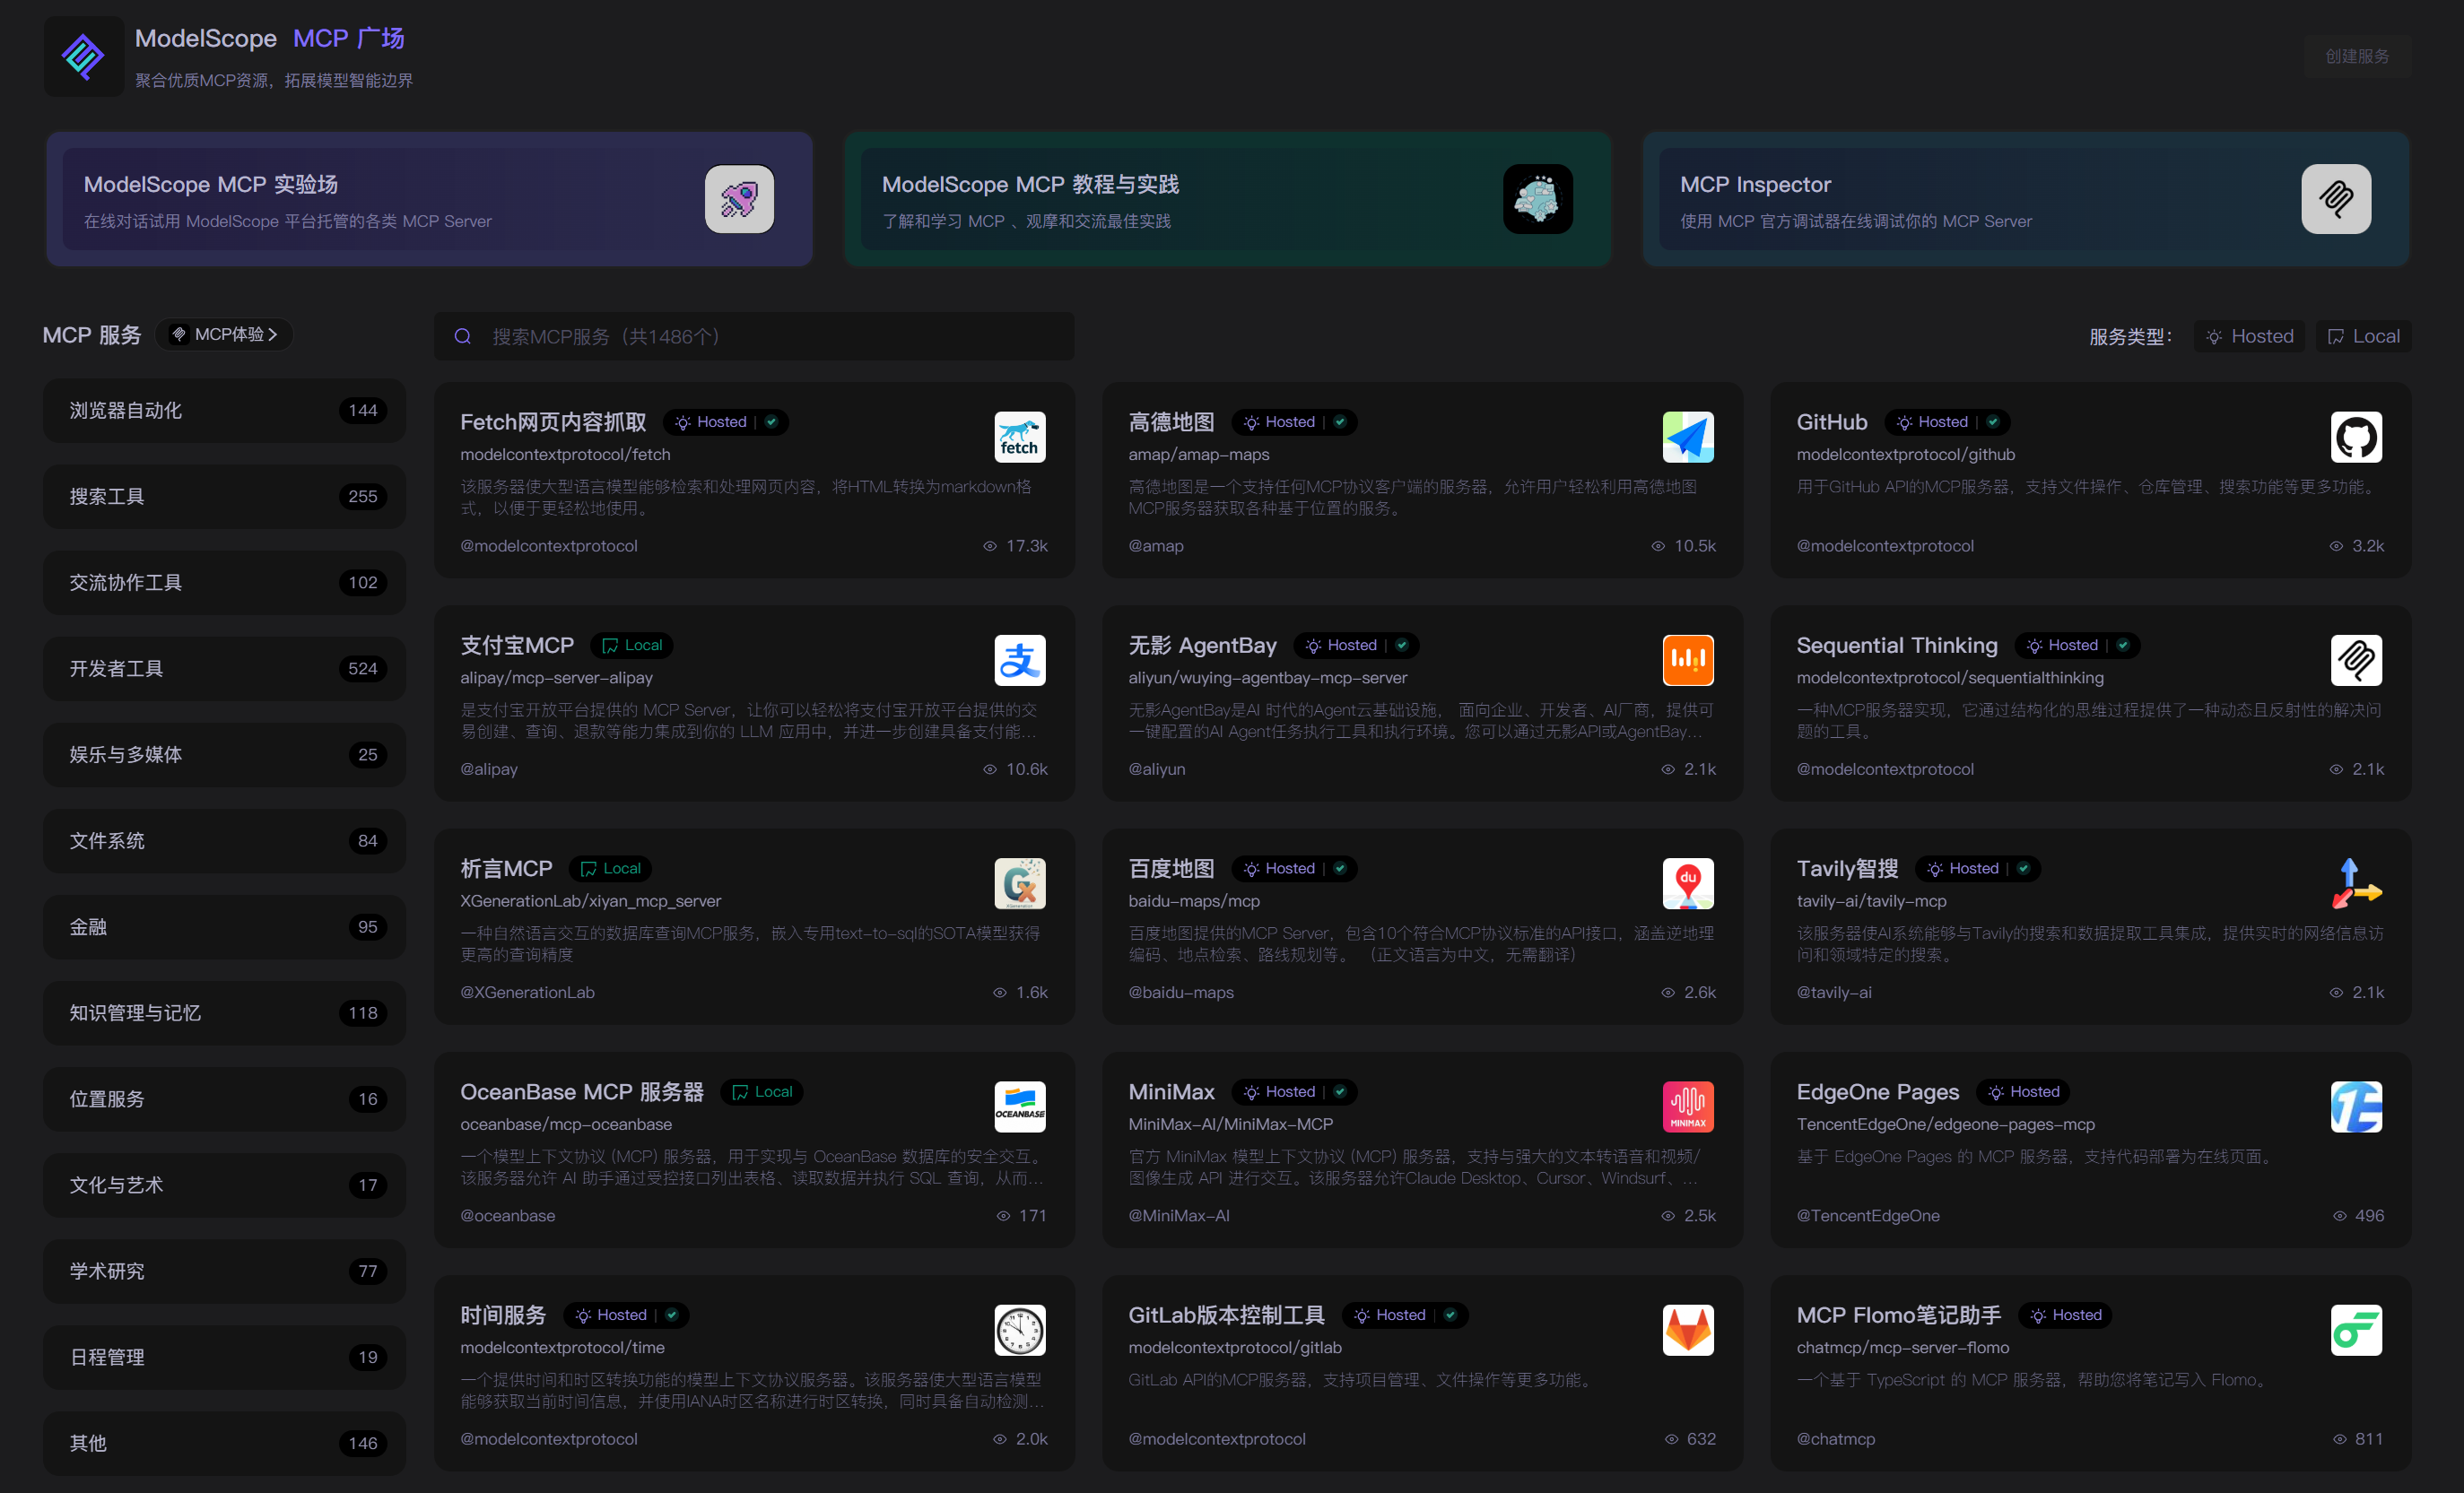Click in the 搜索MCP服务 search field
The image size is (2464, 1493).
754,337
